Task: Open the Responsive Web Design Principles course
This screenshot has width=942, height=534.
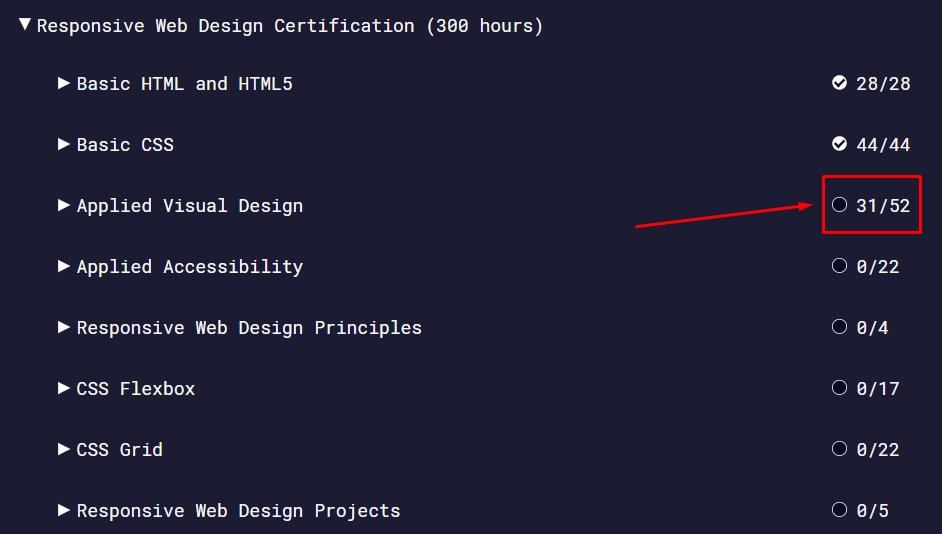Action: point(249,328)
